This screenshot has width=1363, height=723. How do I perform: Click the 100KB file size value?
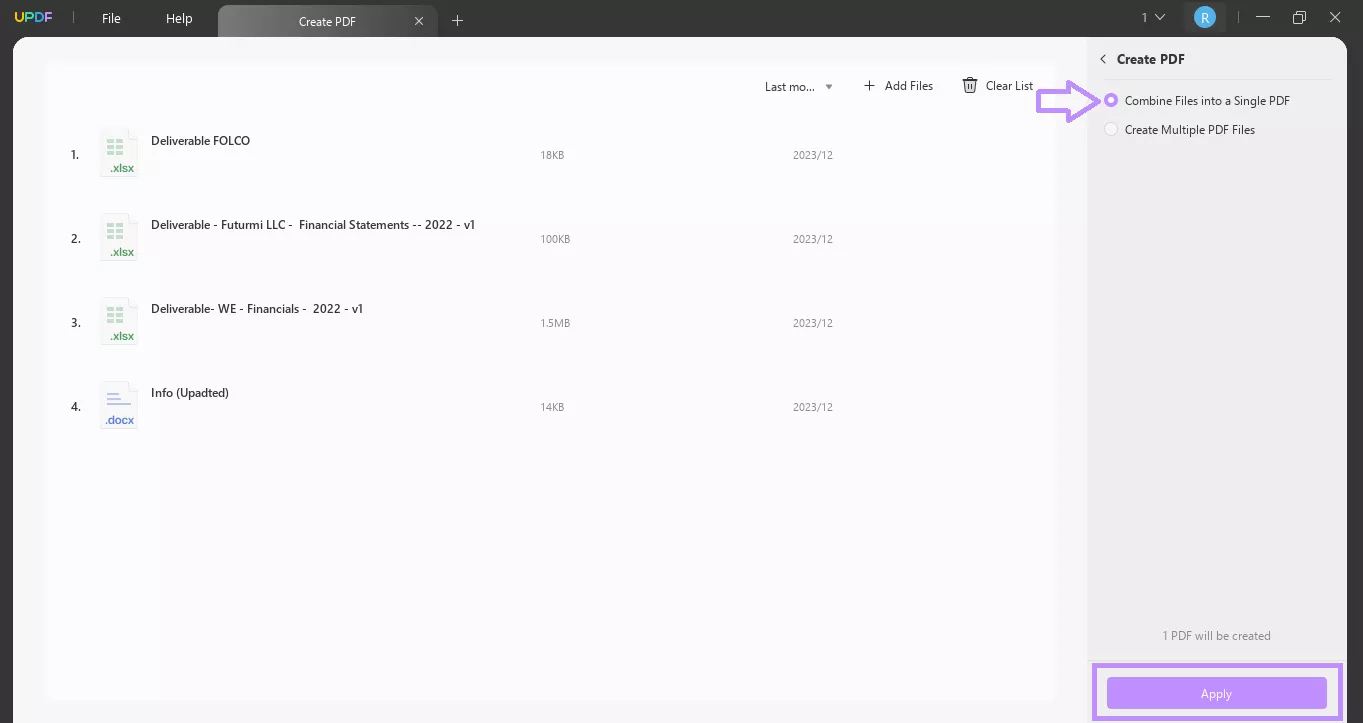tap(555, 240)
